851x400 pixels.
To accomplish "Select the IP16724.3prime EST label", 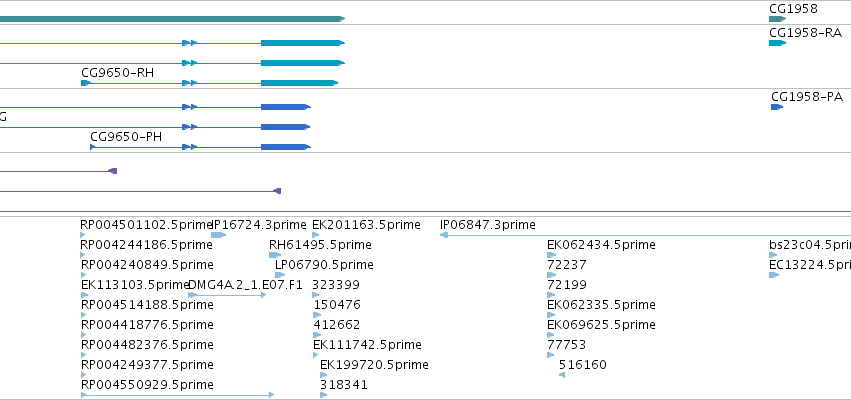I will click(259, 225).
